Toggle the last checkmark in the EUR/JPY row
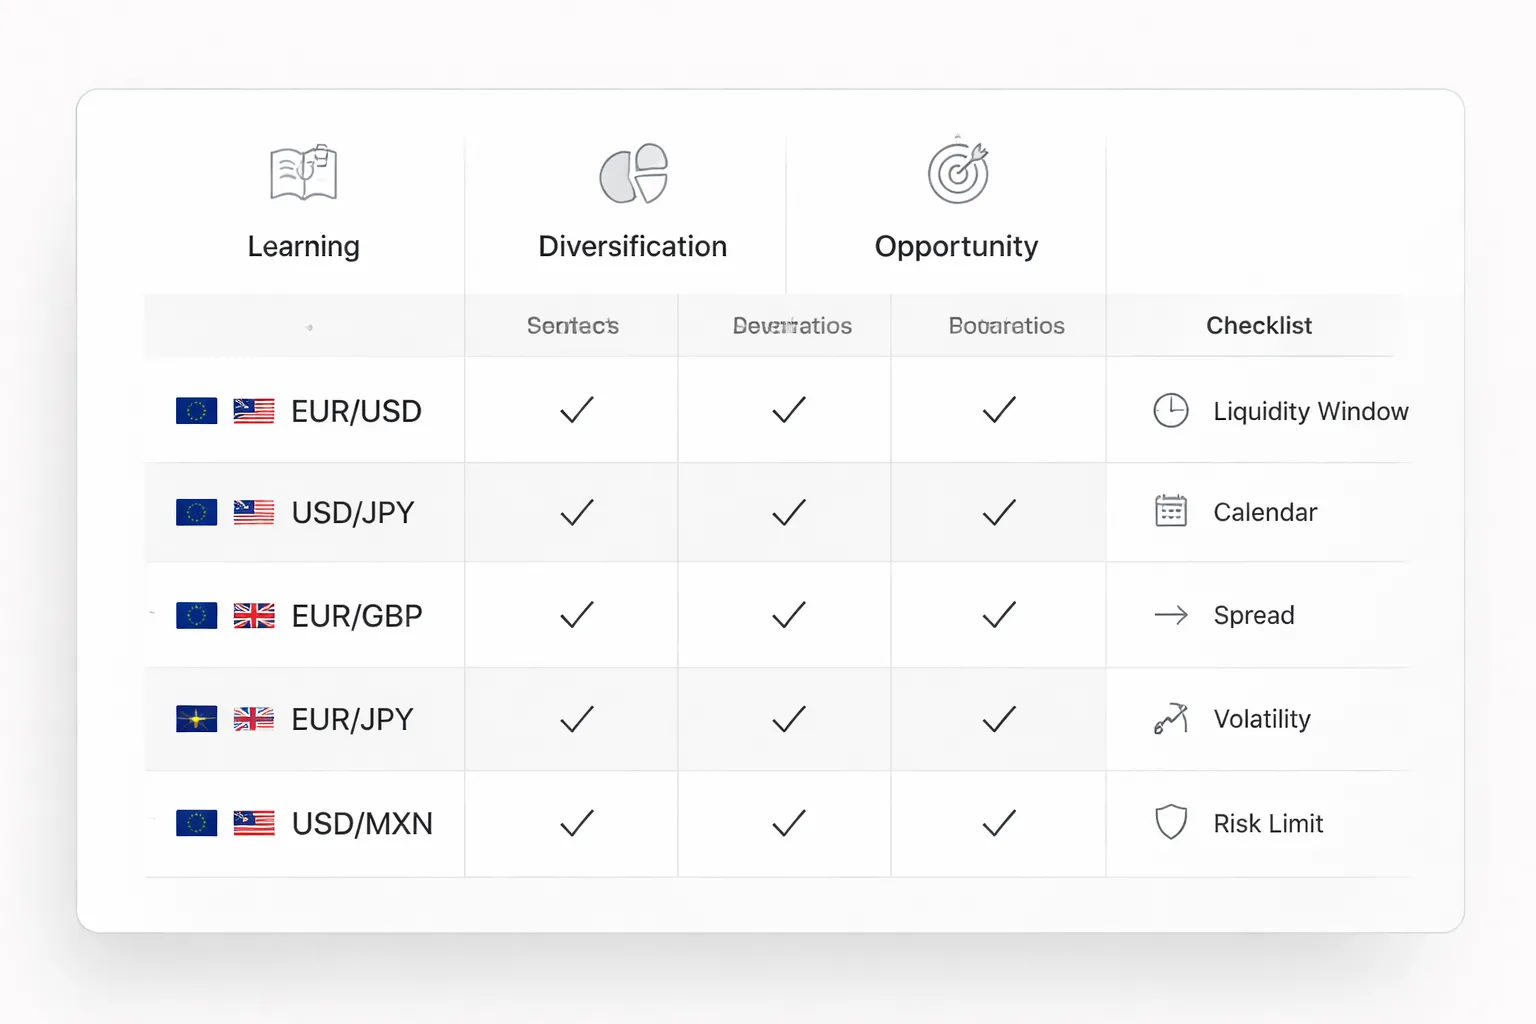This screenshot has width=1536, height=1024. click(1000, 719)
